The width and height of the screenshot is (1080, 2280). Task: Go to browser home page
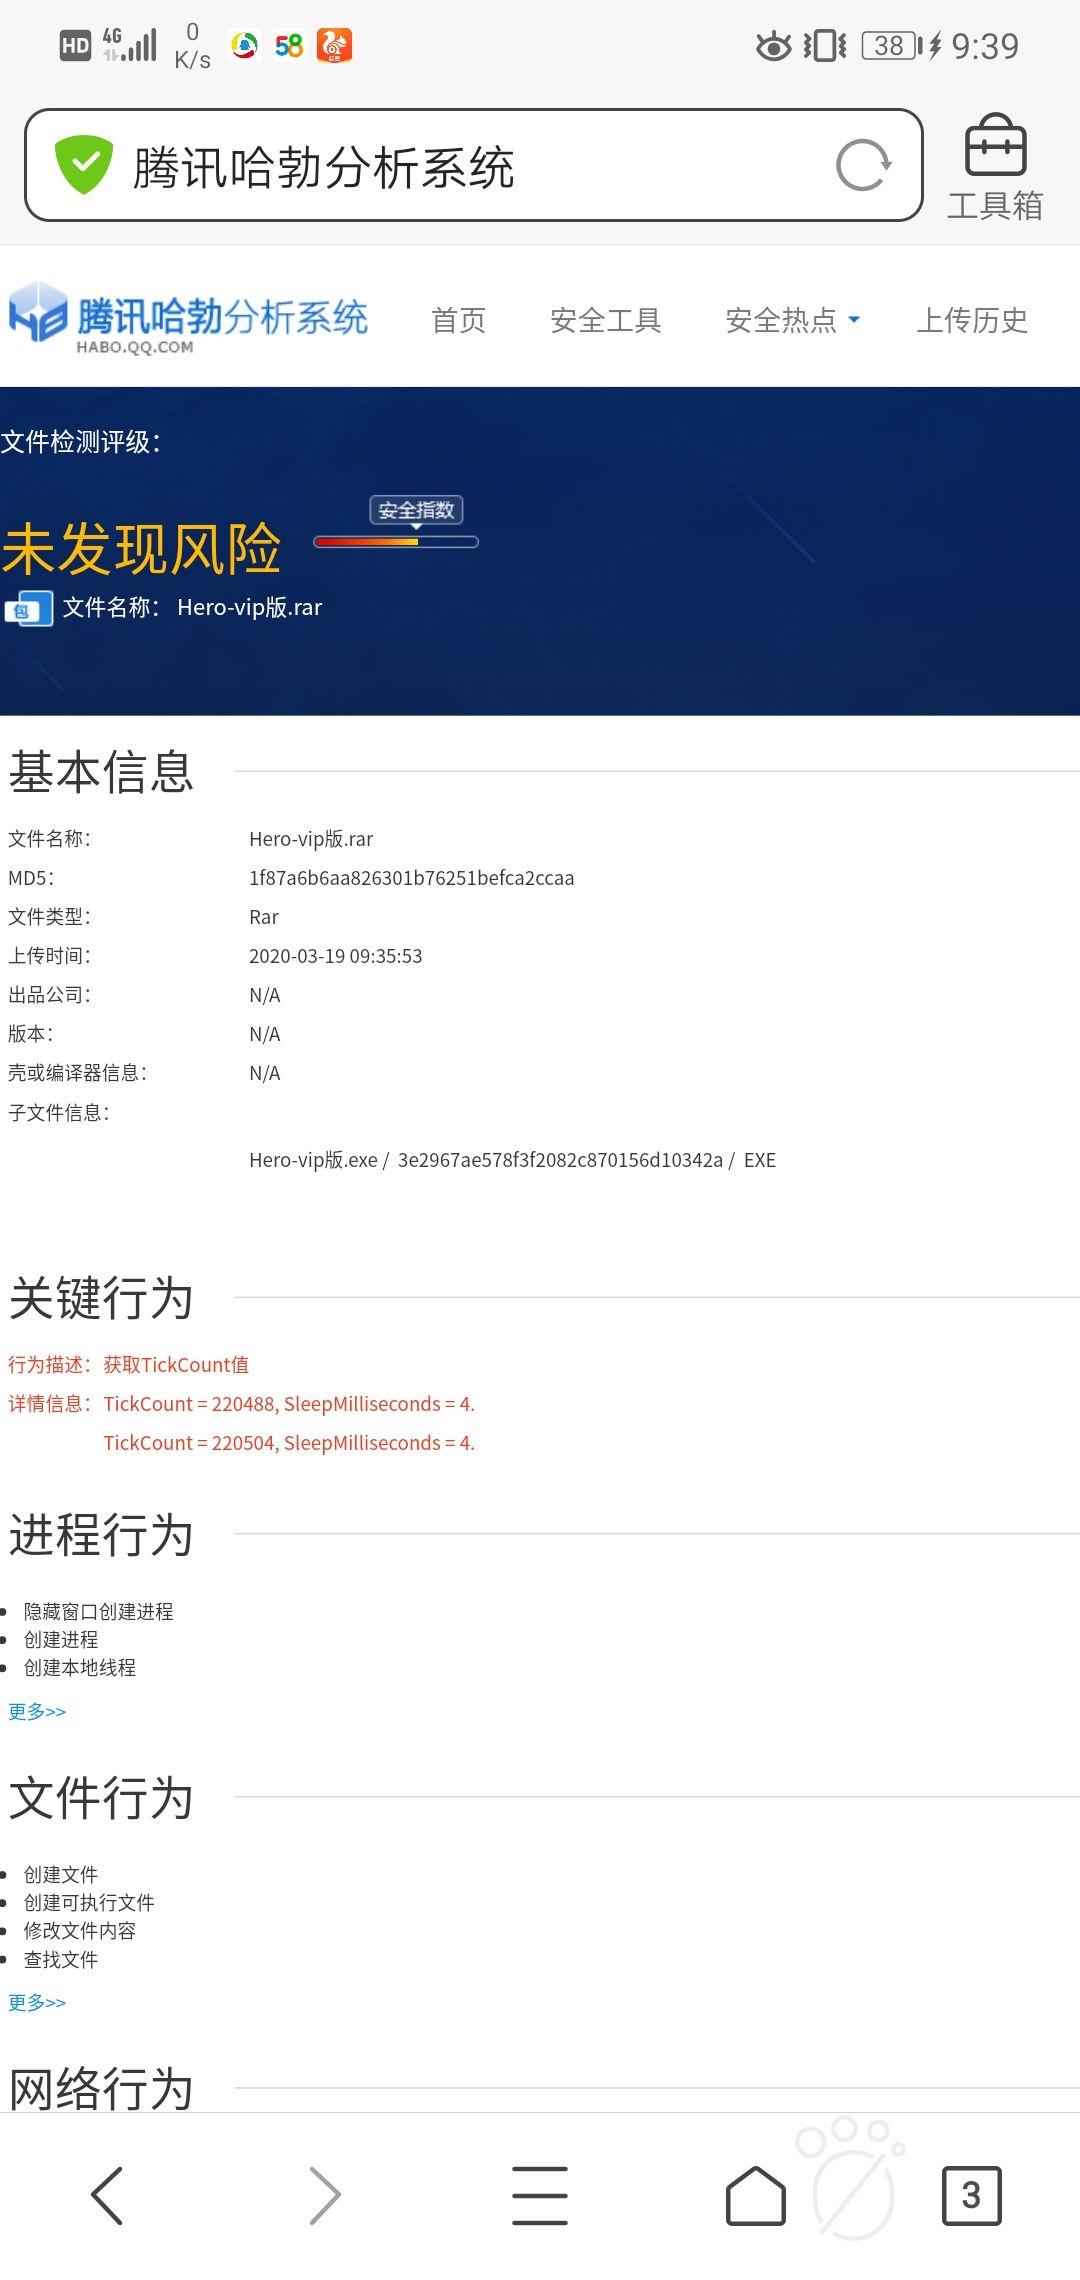point(755,2195)
